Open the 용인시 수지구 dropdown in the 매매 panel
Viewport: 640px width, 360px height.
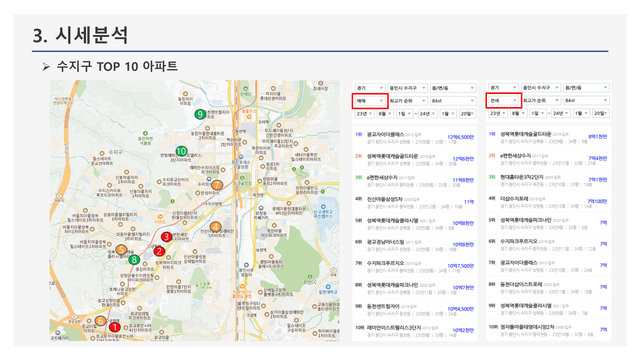pos(407,88)
